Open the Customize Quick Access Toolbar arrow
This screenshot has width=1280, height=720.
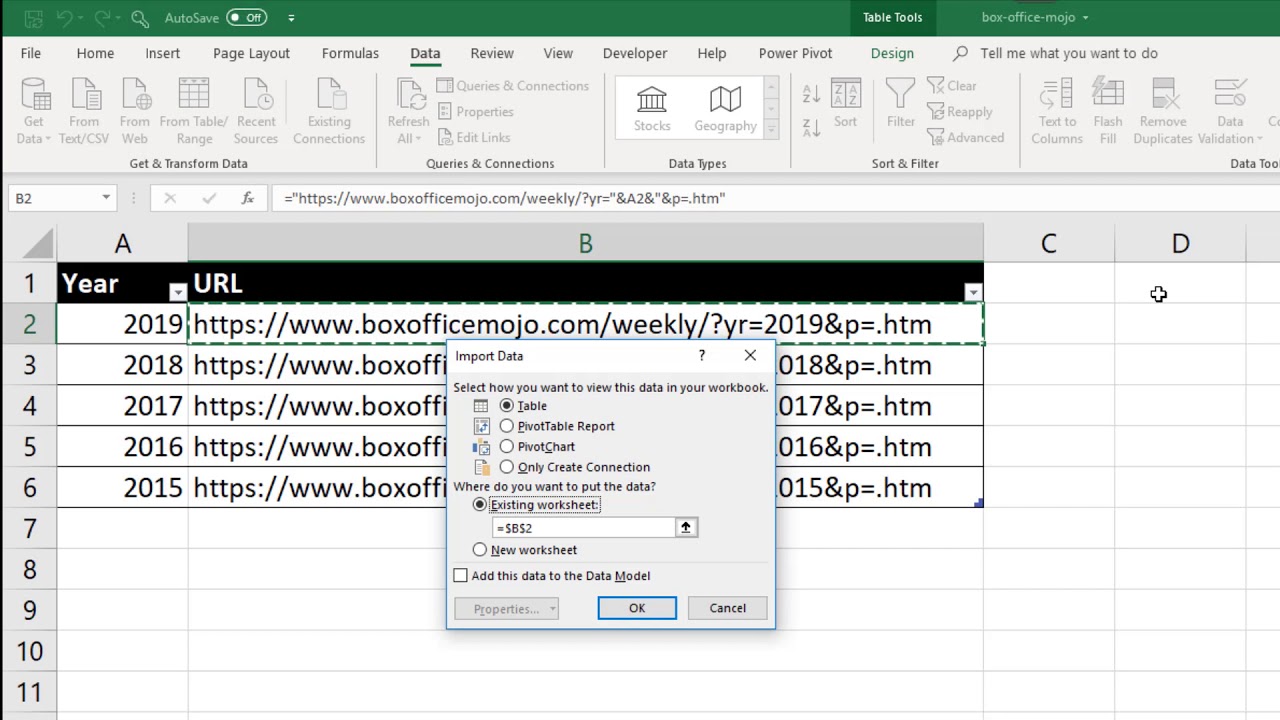(291, 18)
